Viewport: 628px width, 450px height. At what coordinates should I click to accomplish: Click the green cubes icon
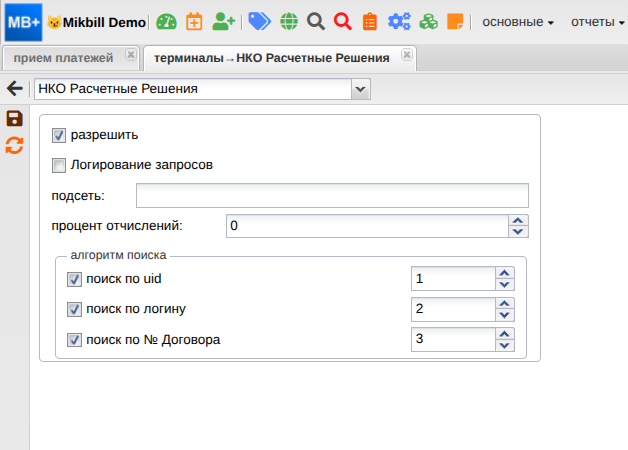point(429,22)
